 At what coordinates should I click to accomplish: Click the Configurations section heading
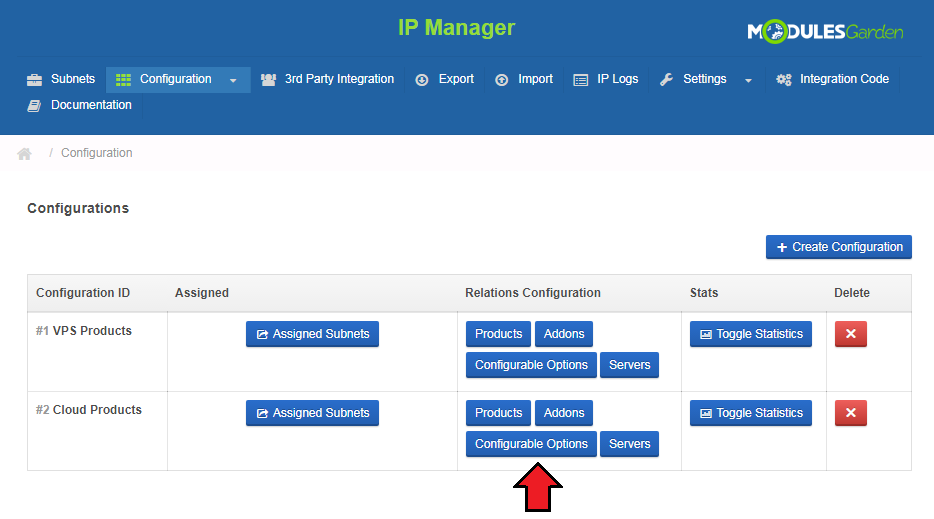tap(78, 208)
